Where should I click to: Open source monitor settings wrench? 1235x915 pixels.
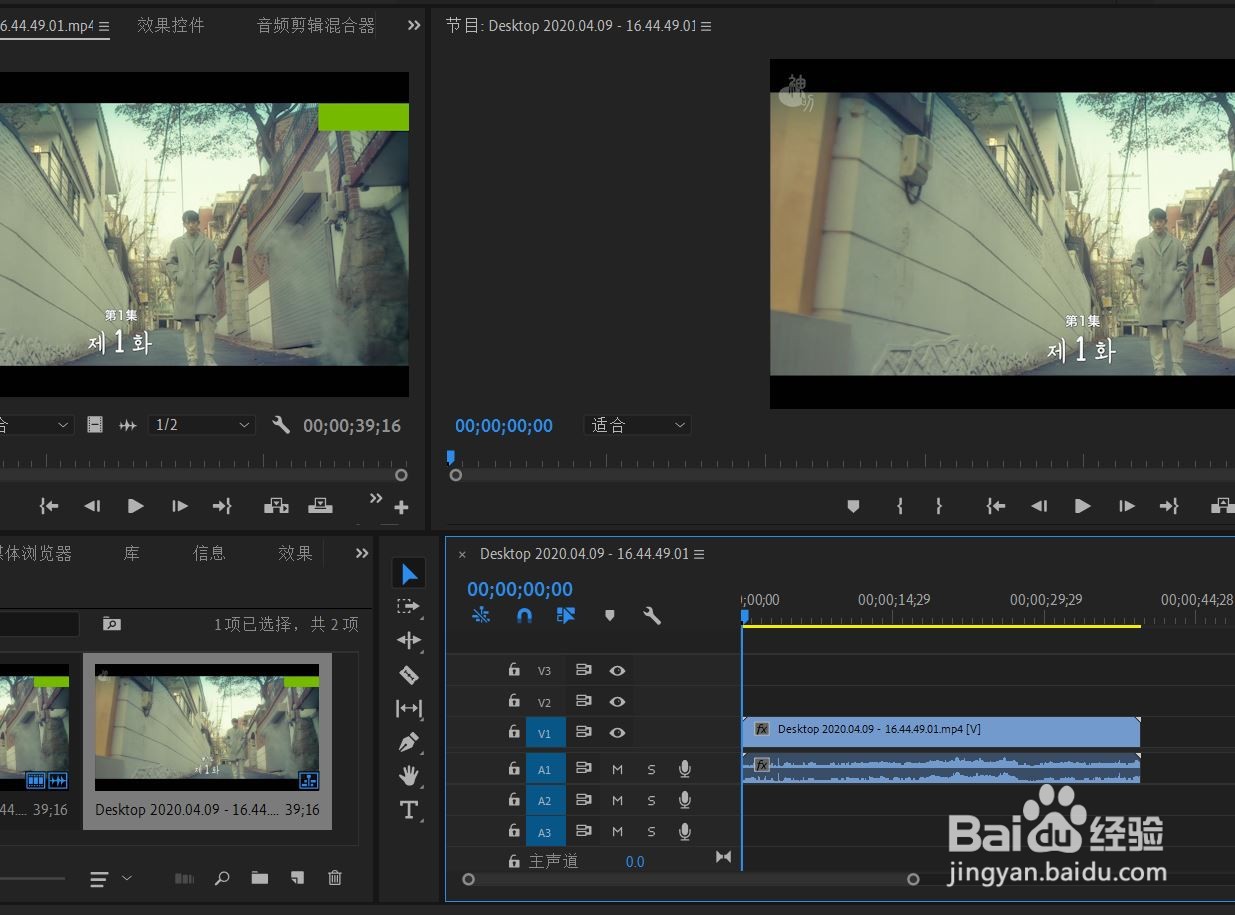point(281,425)
